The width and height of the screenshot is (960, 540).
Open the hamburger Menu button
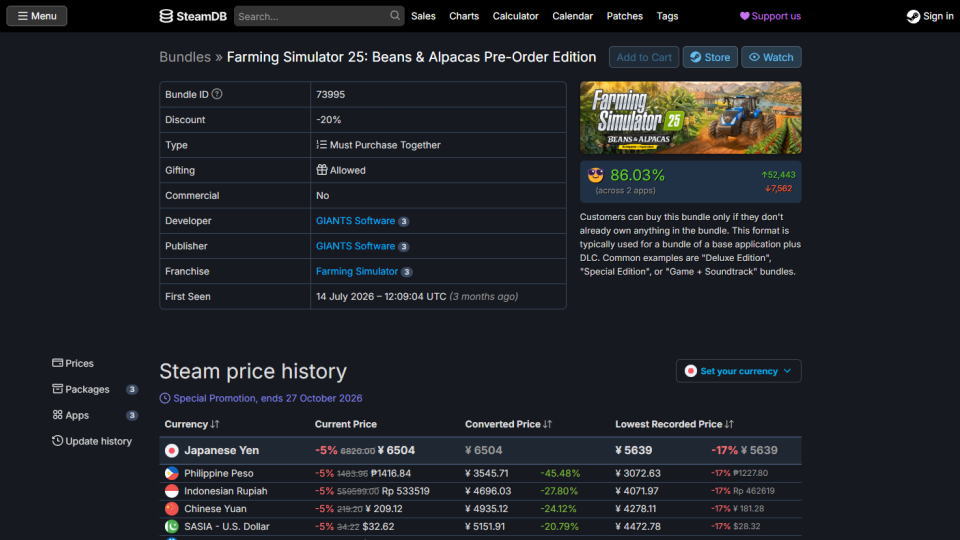coord(37,16)
